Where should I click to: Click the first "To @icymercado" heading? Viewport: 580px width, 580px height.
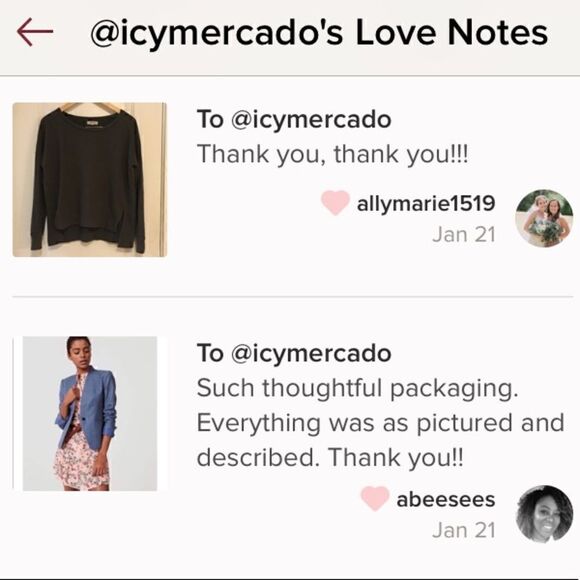point(294,119)
